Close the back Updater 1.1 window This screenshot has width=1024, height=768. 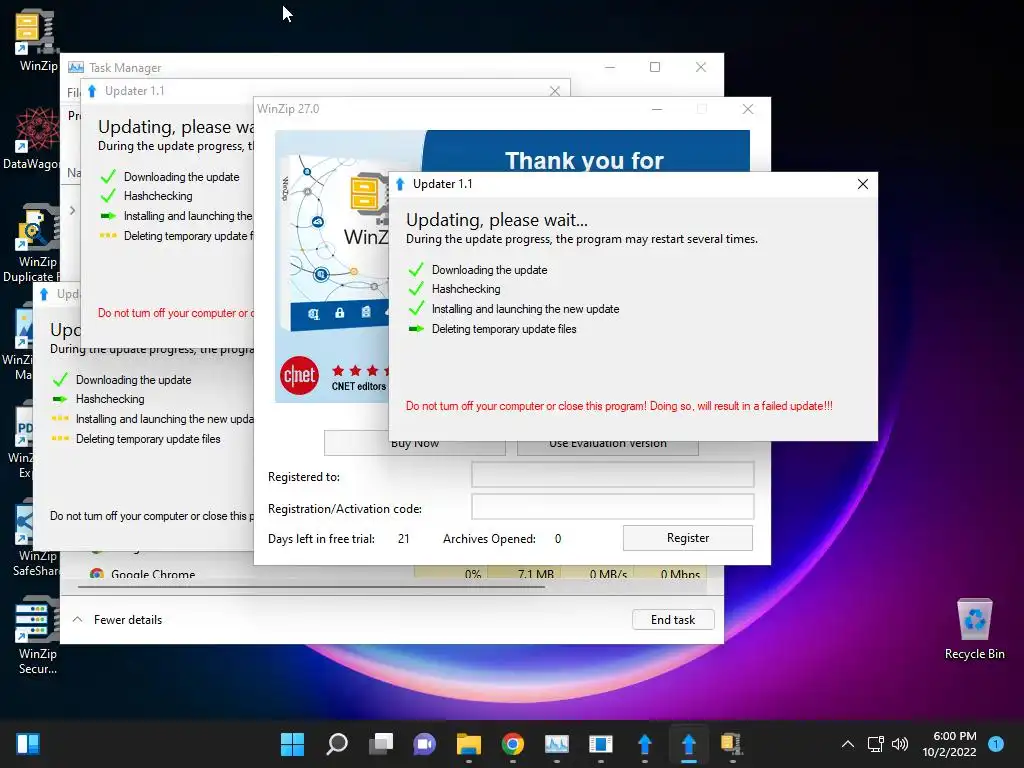pyautogui.click(x=554, y=91)
